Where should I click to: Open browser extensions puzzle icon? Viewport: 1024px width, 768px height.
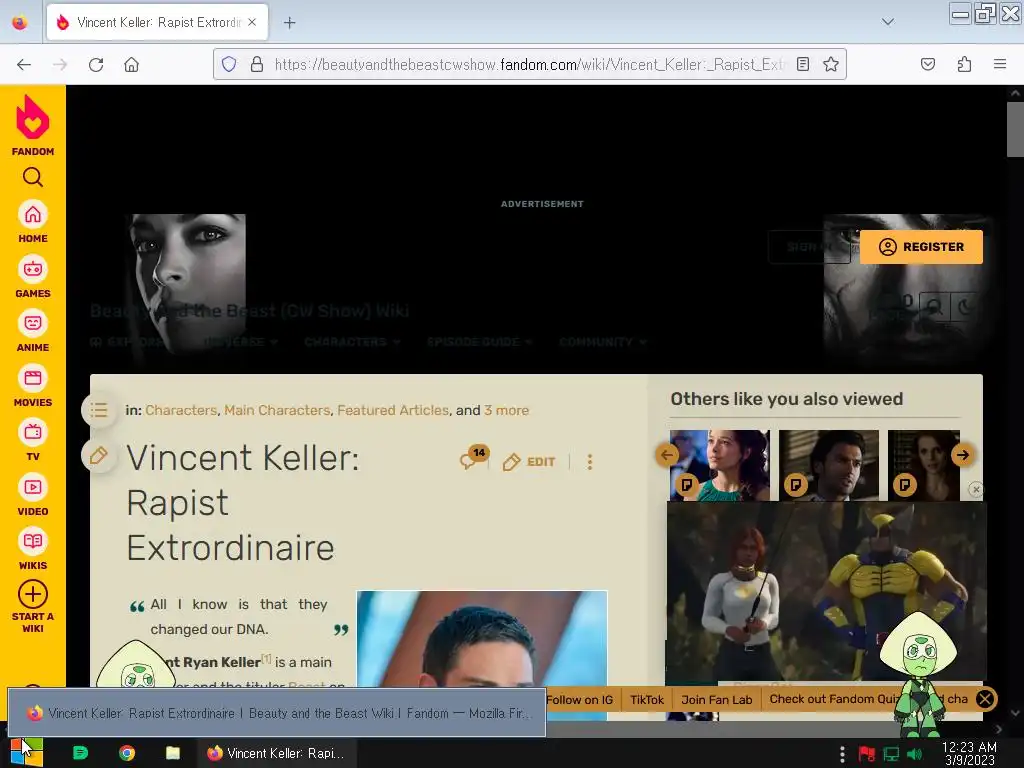964,64
